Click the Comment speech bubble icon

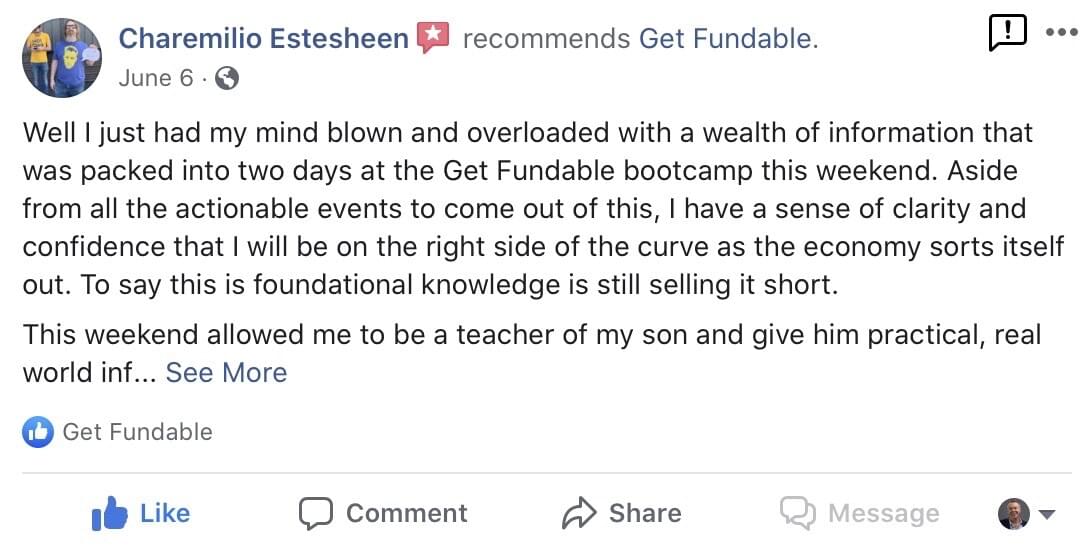coord(316,513)
